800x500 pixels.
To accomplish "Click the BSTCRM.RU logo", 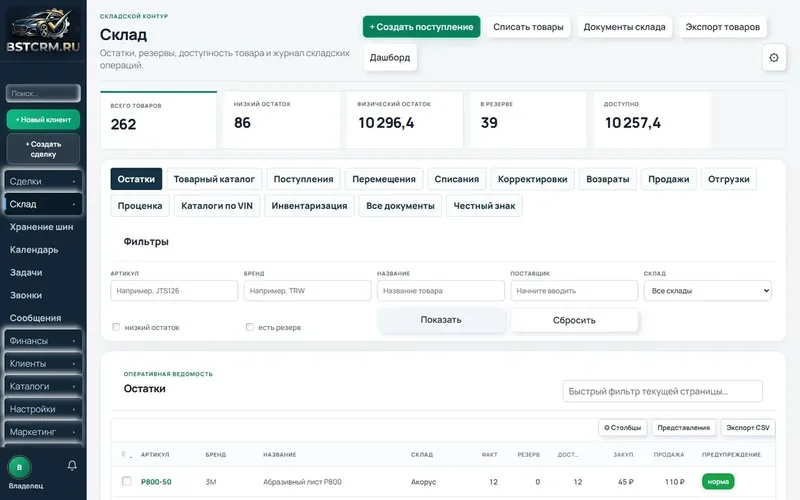I will click(x=43, y=30).
